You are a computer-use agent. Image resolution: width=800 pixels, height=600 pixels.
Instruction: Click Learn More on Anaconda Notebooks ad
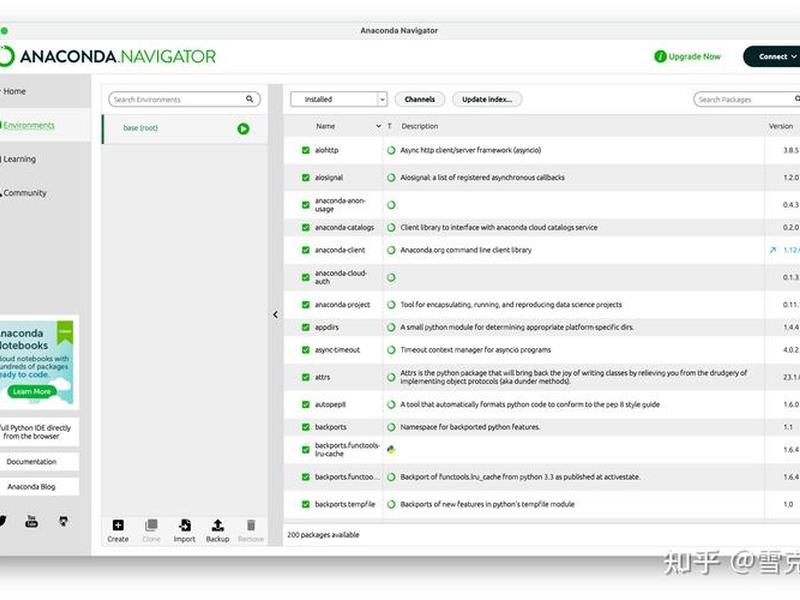32,391
